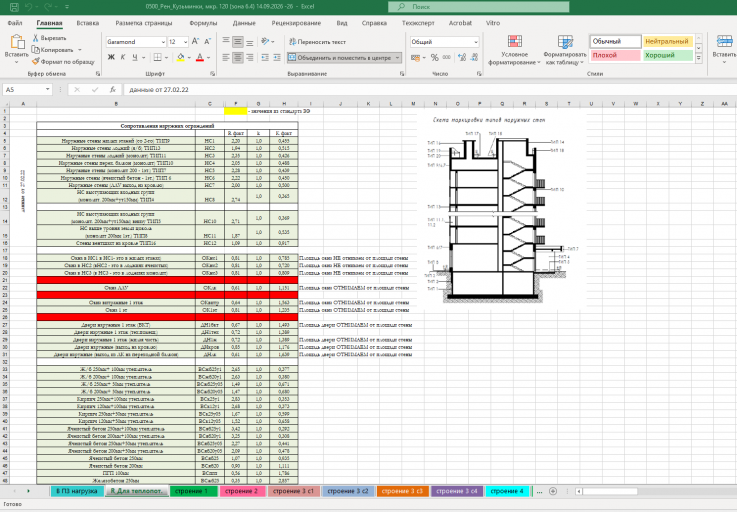Viewport: 737px width, 512px height.
Task: Open the Общий number format dropdown
Action: click(476, 42)
